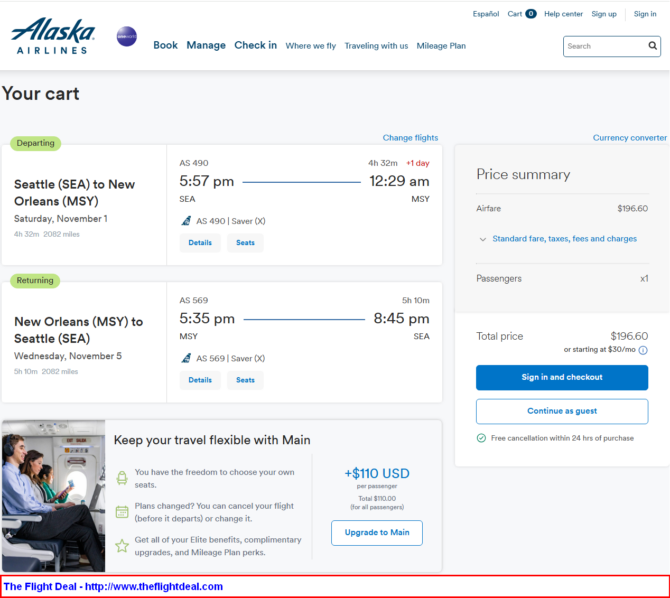Click the cart item count badge

tap(531, 14)
